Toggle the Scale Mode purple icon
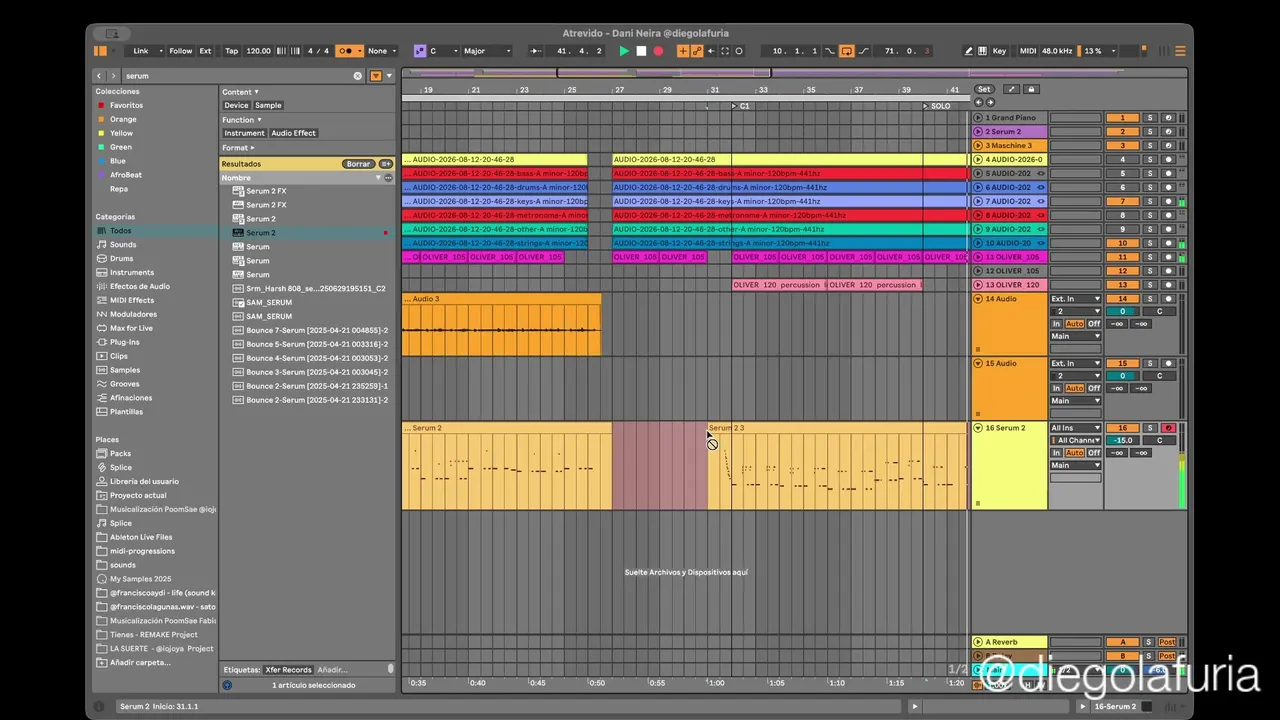The image size is (1280, 720). [419, 51]
